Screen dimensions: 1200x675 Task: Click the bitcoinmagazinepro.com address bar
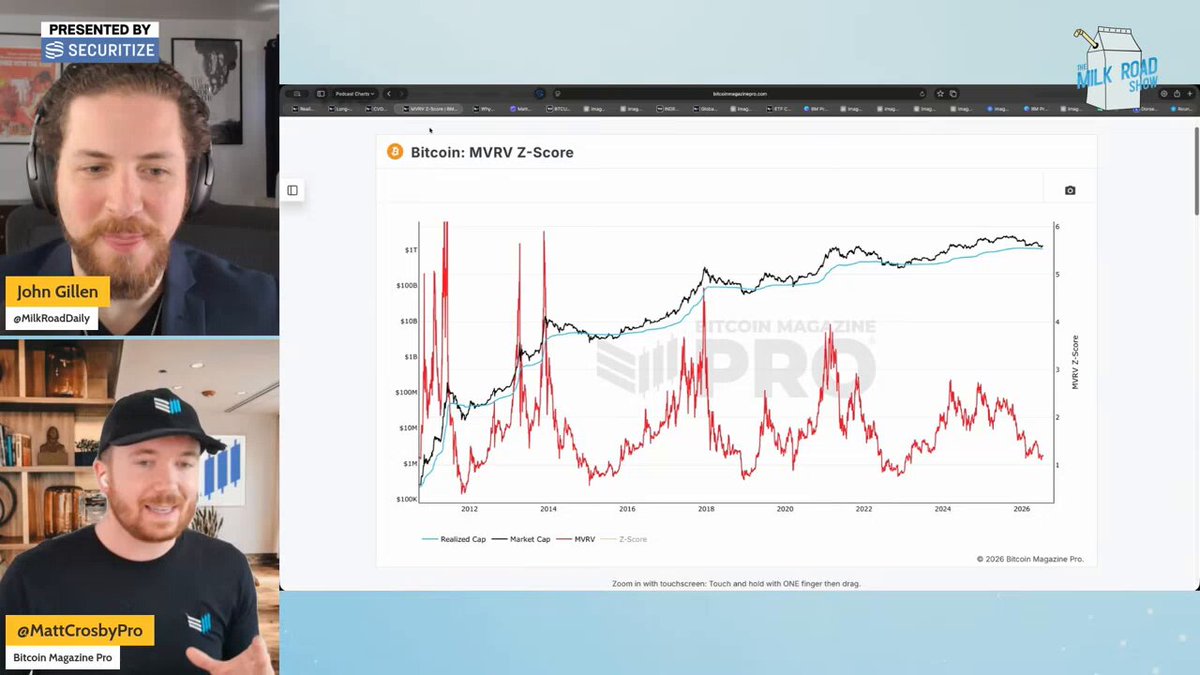pyautogui.click(x=740, y=94)
